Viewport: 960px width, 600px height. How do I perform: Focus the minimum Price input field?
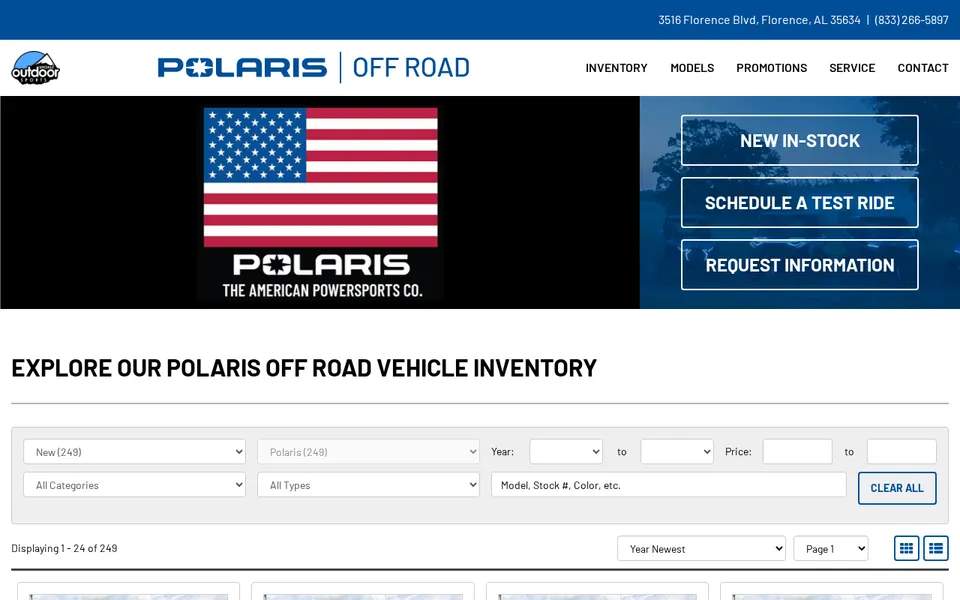[797, 452]
